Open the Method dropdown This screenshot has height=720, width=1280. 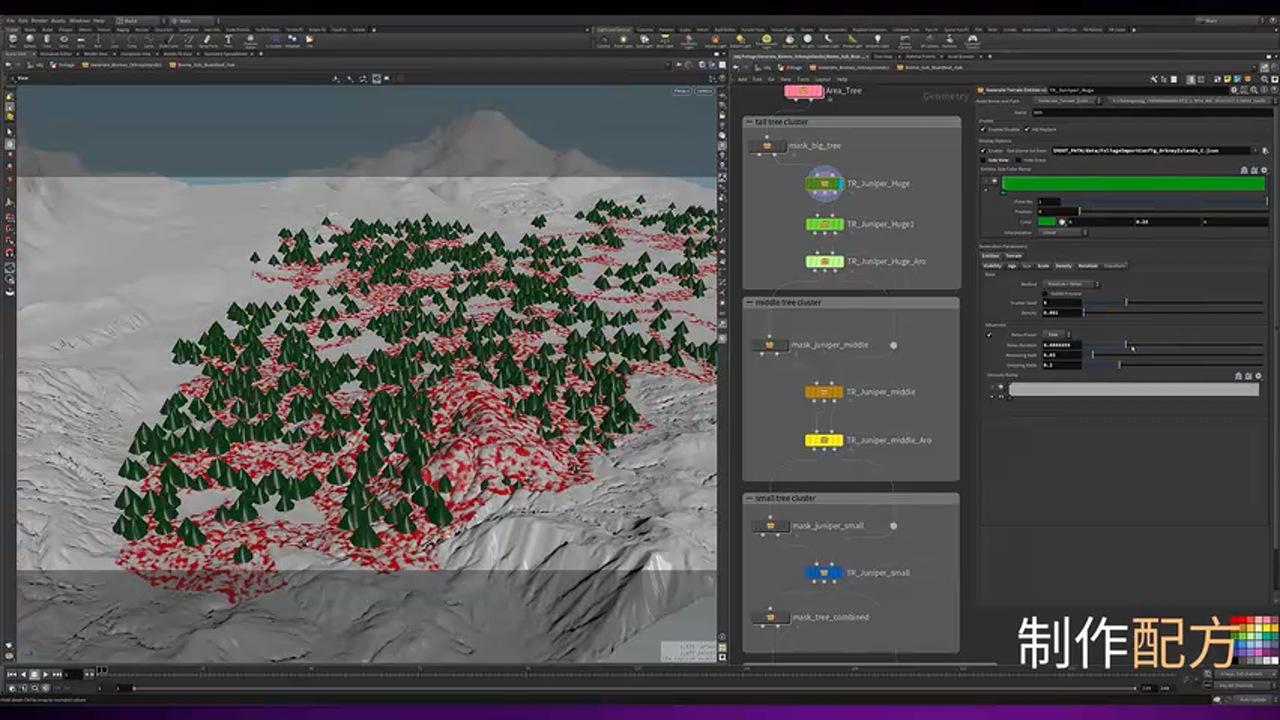point(1070,284)
